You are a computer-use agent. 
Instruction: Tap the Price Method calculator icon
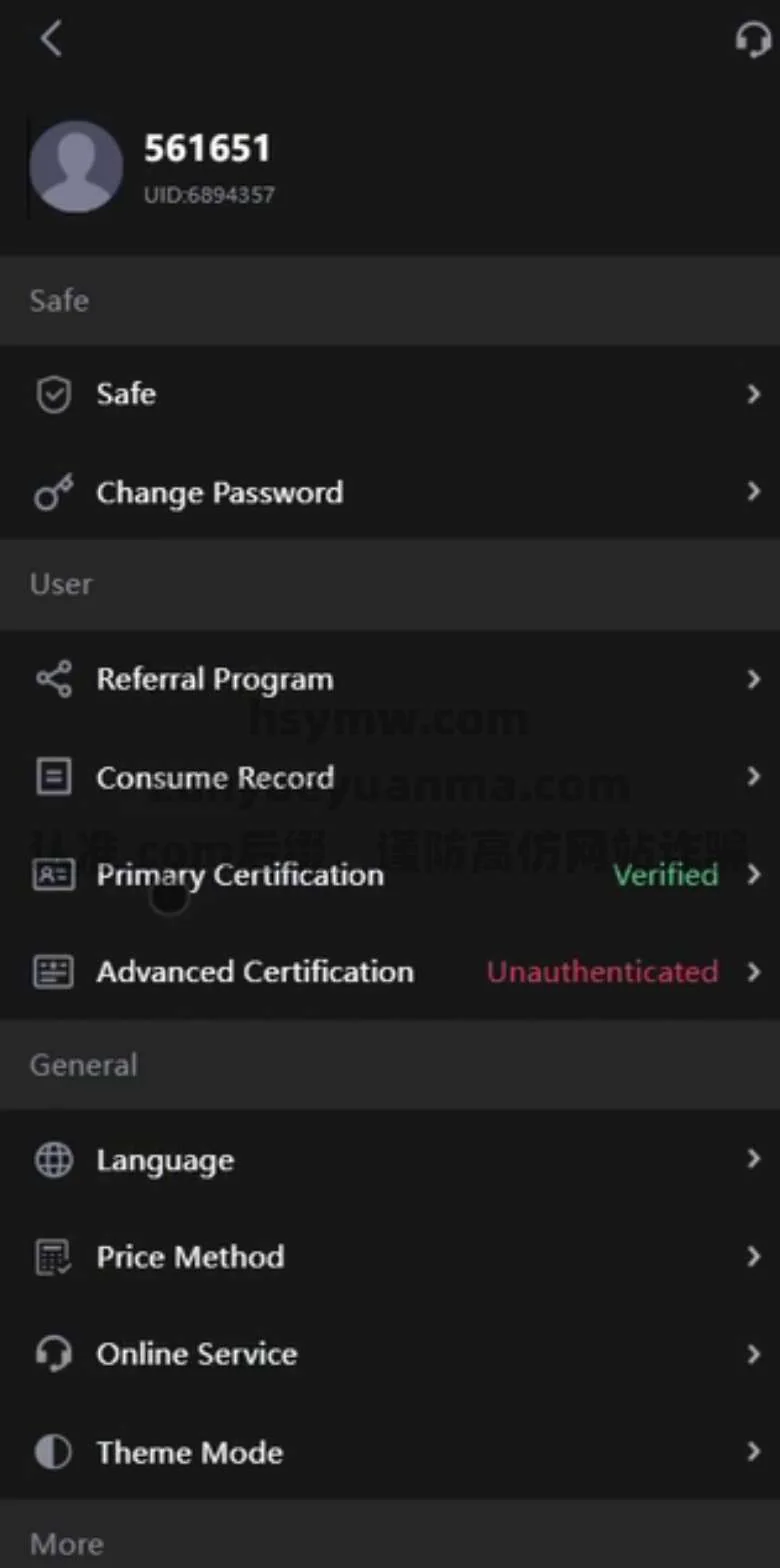tap(53, 1257)
